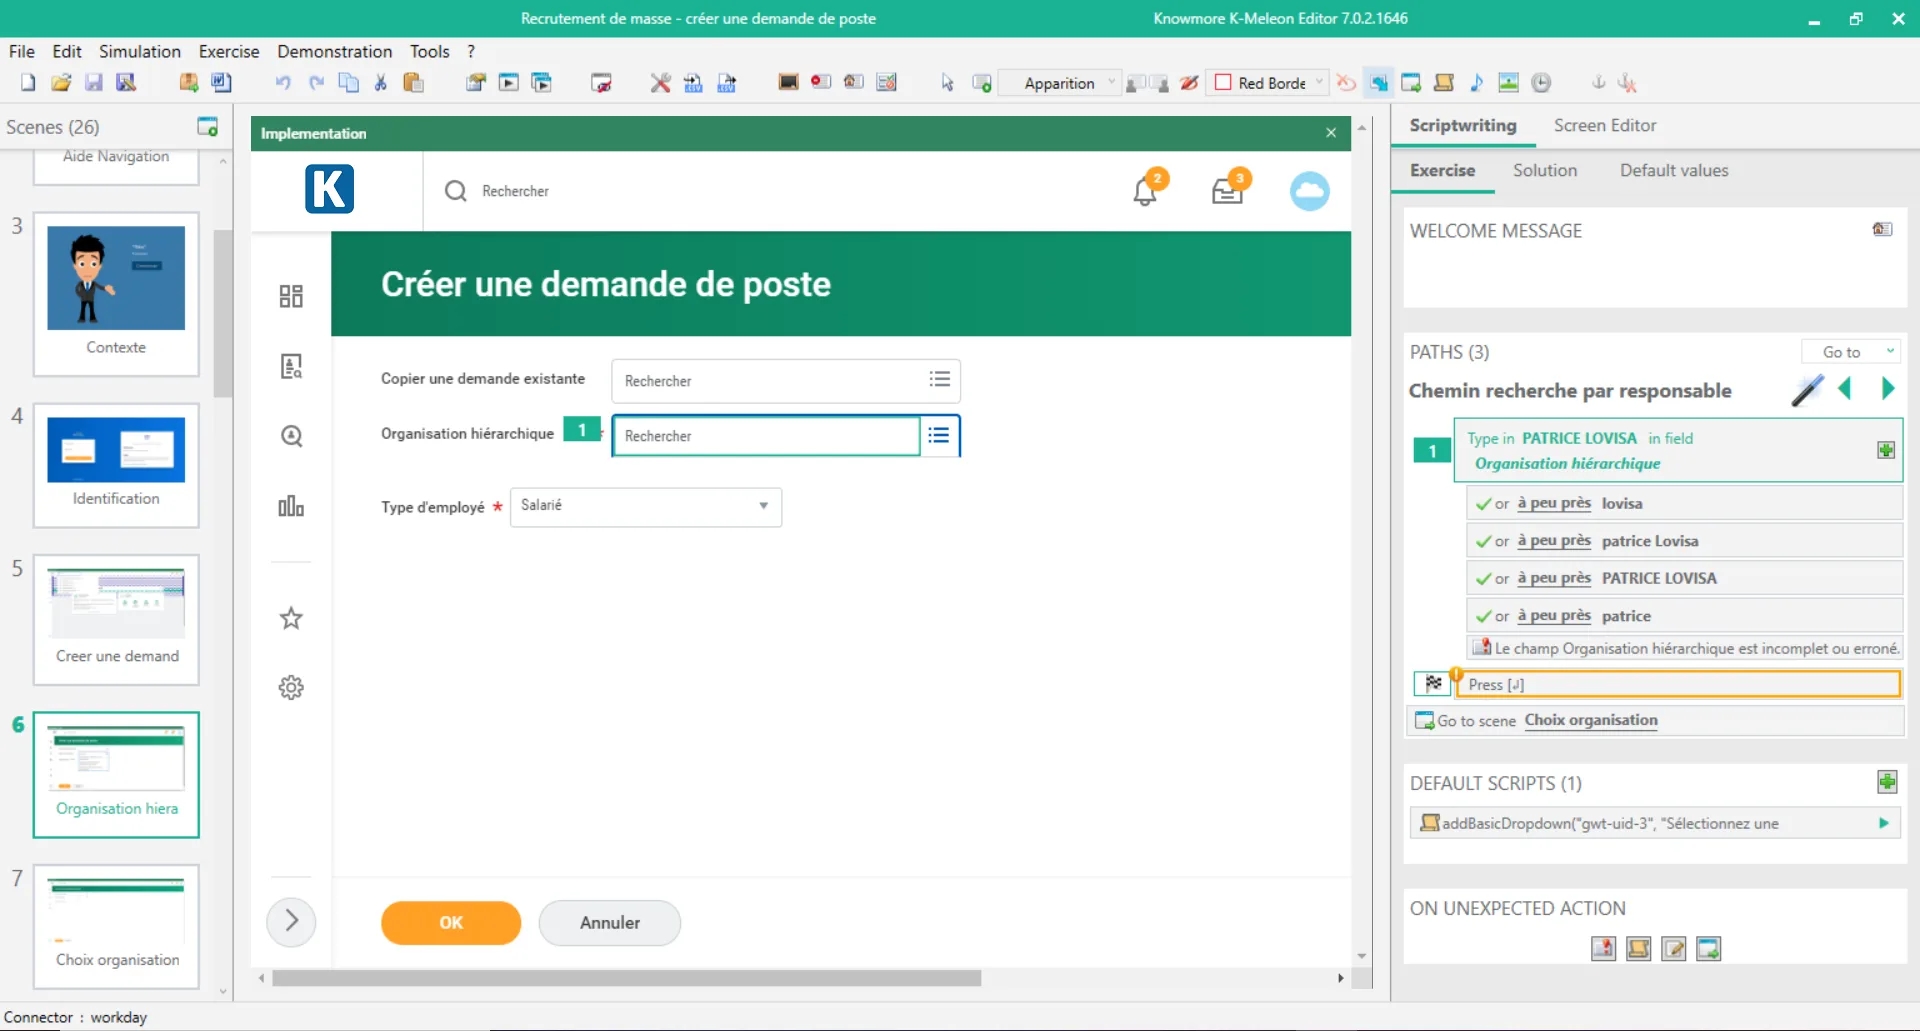This screenshot has width=1920, height=1031.
Task: Expand the addBasicDropdown default script arrow
Action: point(1884,823)
